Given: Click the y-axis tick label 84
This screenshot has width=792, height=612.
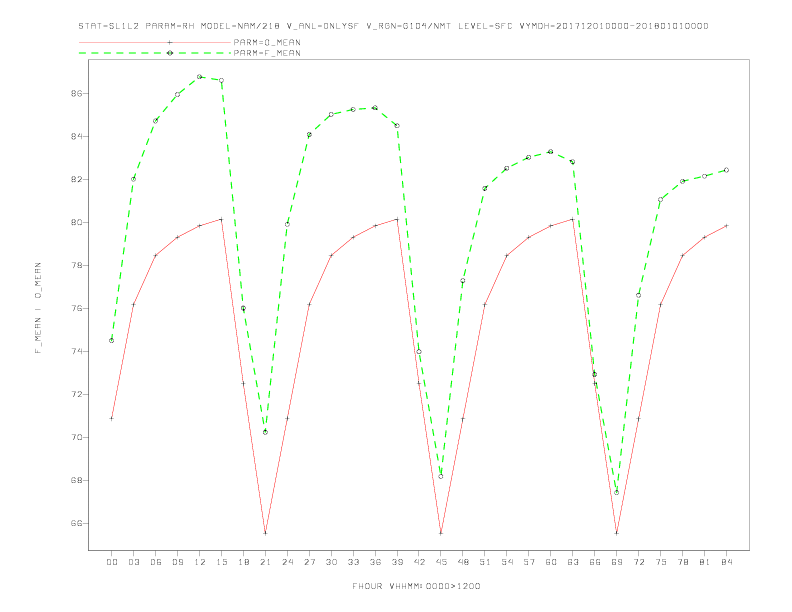Looking at the screenshot, I should 77,137.
